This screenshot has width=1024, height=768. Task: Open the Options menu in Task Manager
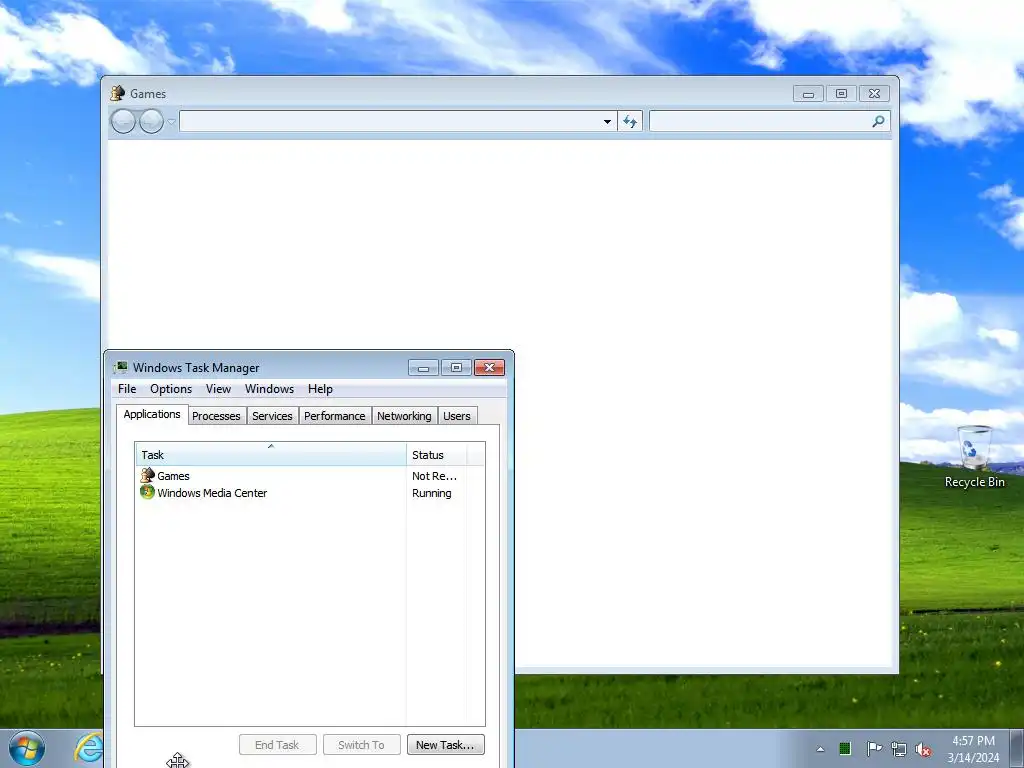171,389
